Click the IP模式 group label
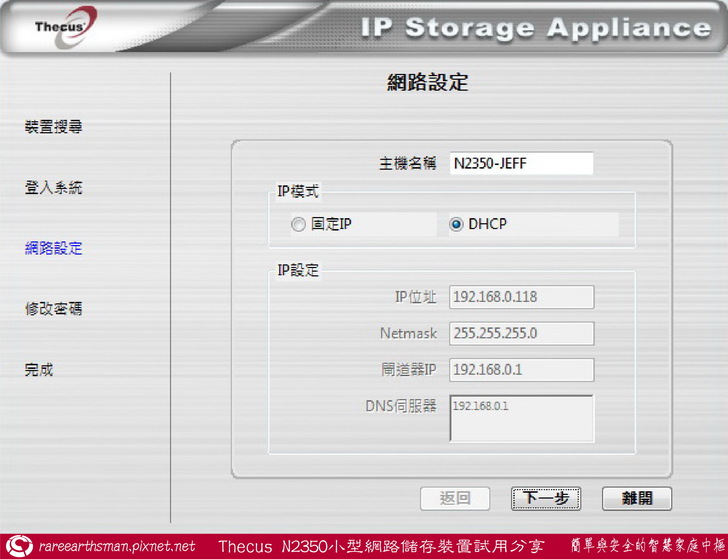Screen dimensions: 728x559 [298, 191]
